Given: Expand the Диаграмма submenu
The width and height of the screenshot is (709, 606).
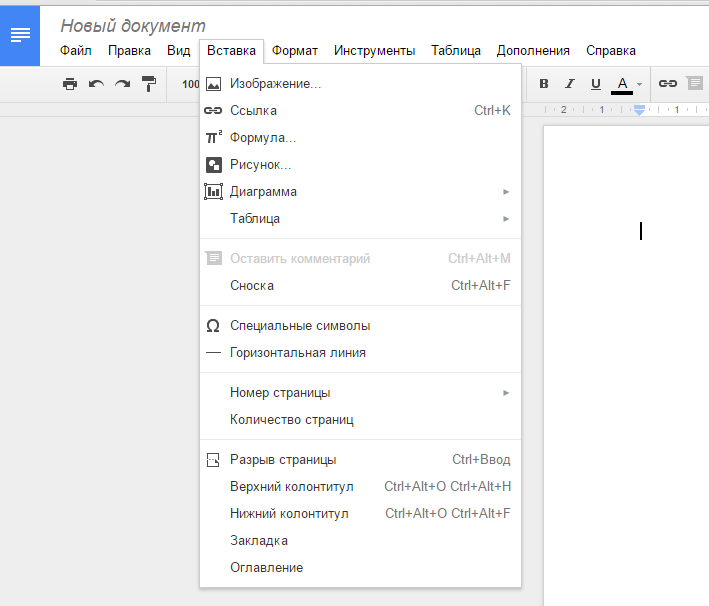Looking at the screenshot, I should 263,192.
